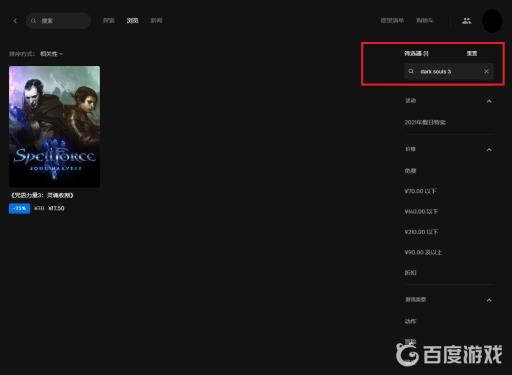Select the 动作 action genre filter
Viewport: 512px width, 375px height.
[410, 321]
